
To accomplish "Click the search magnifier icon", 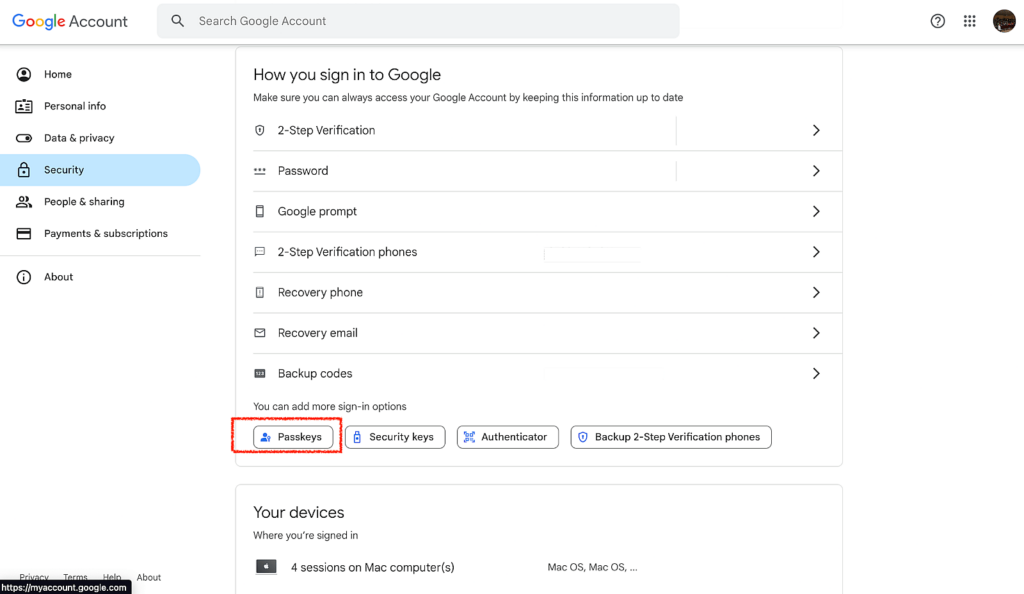I will click(178, 21).
